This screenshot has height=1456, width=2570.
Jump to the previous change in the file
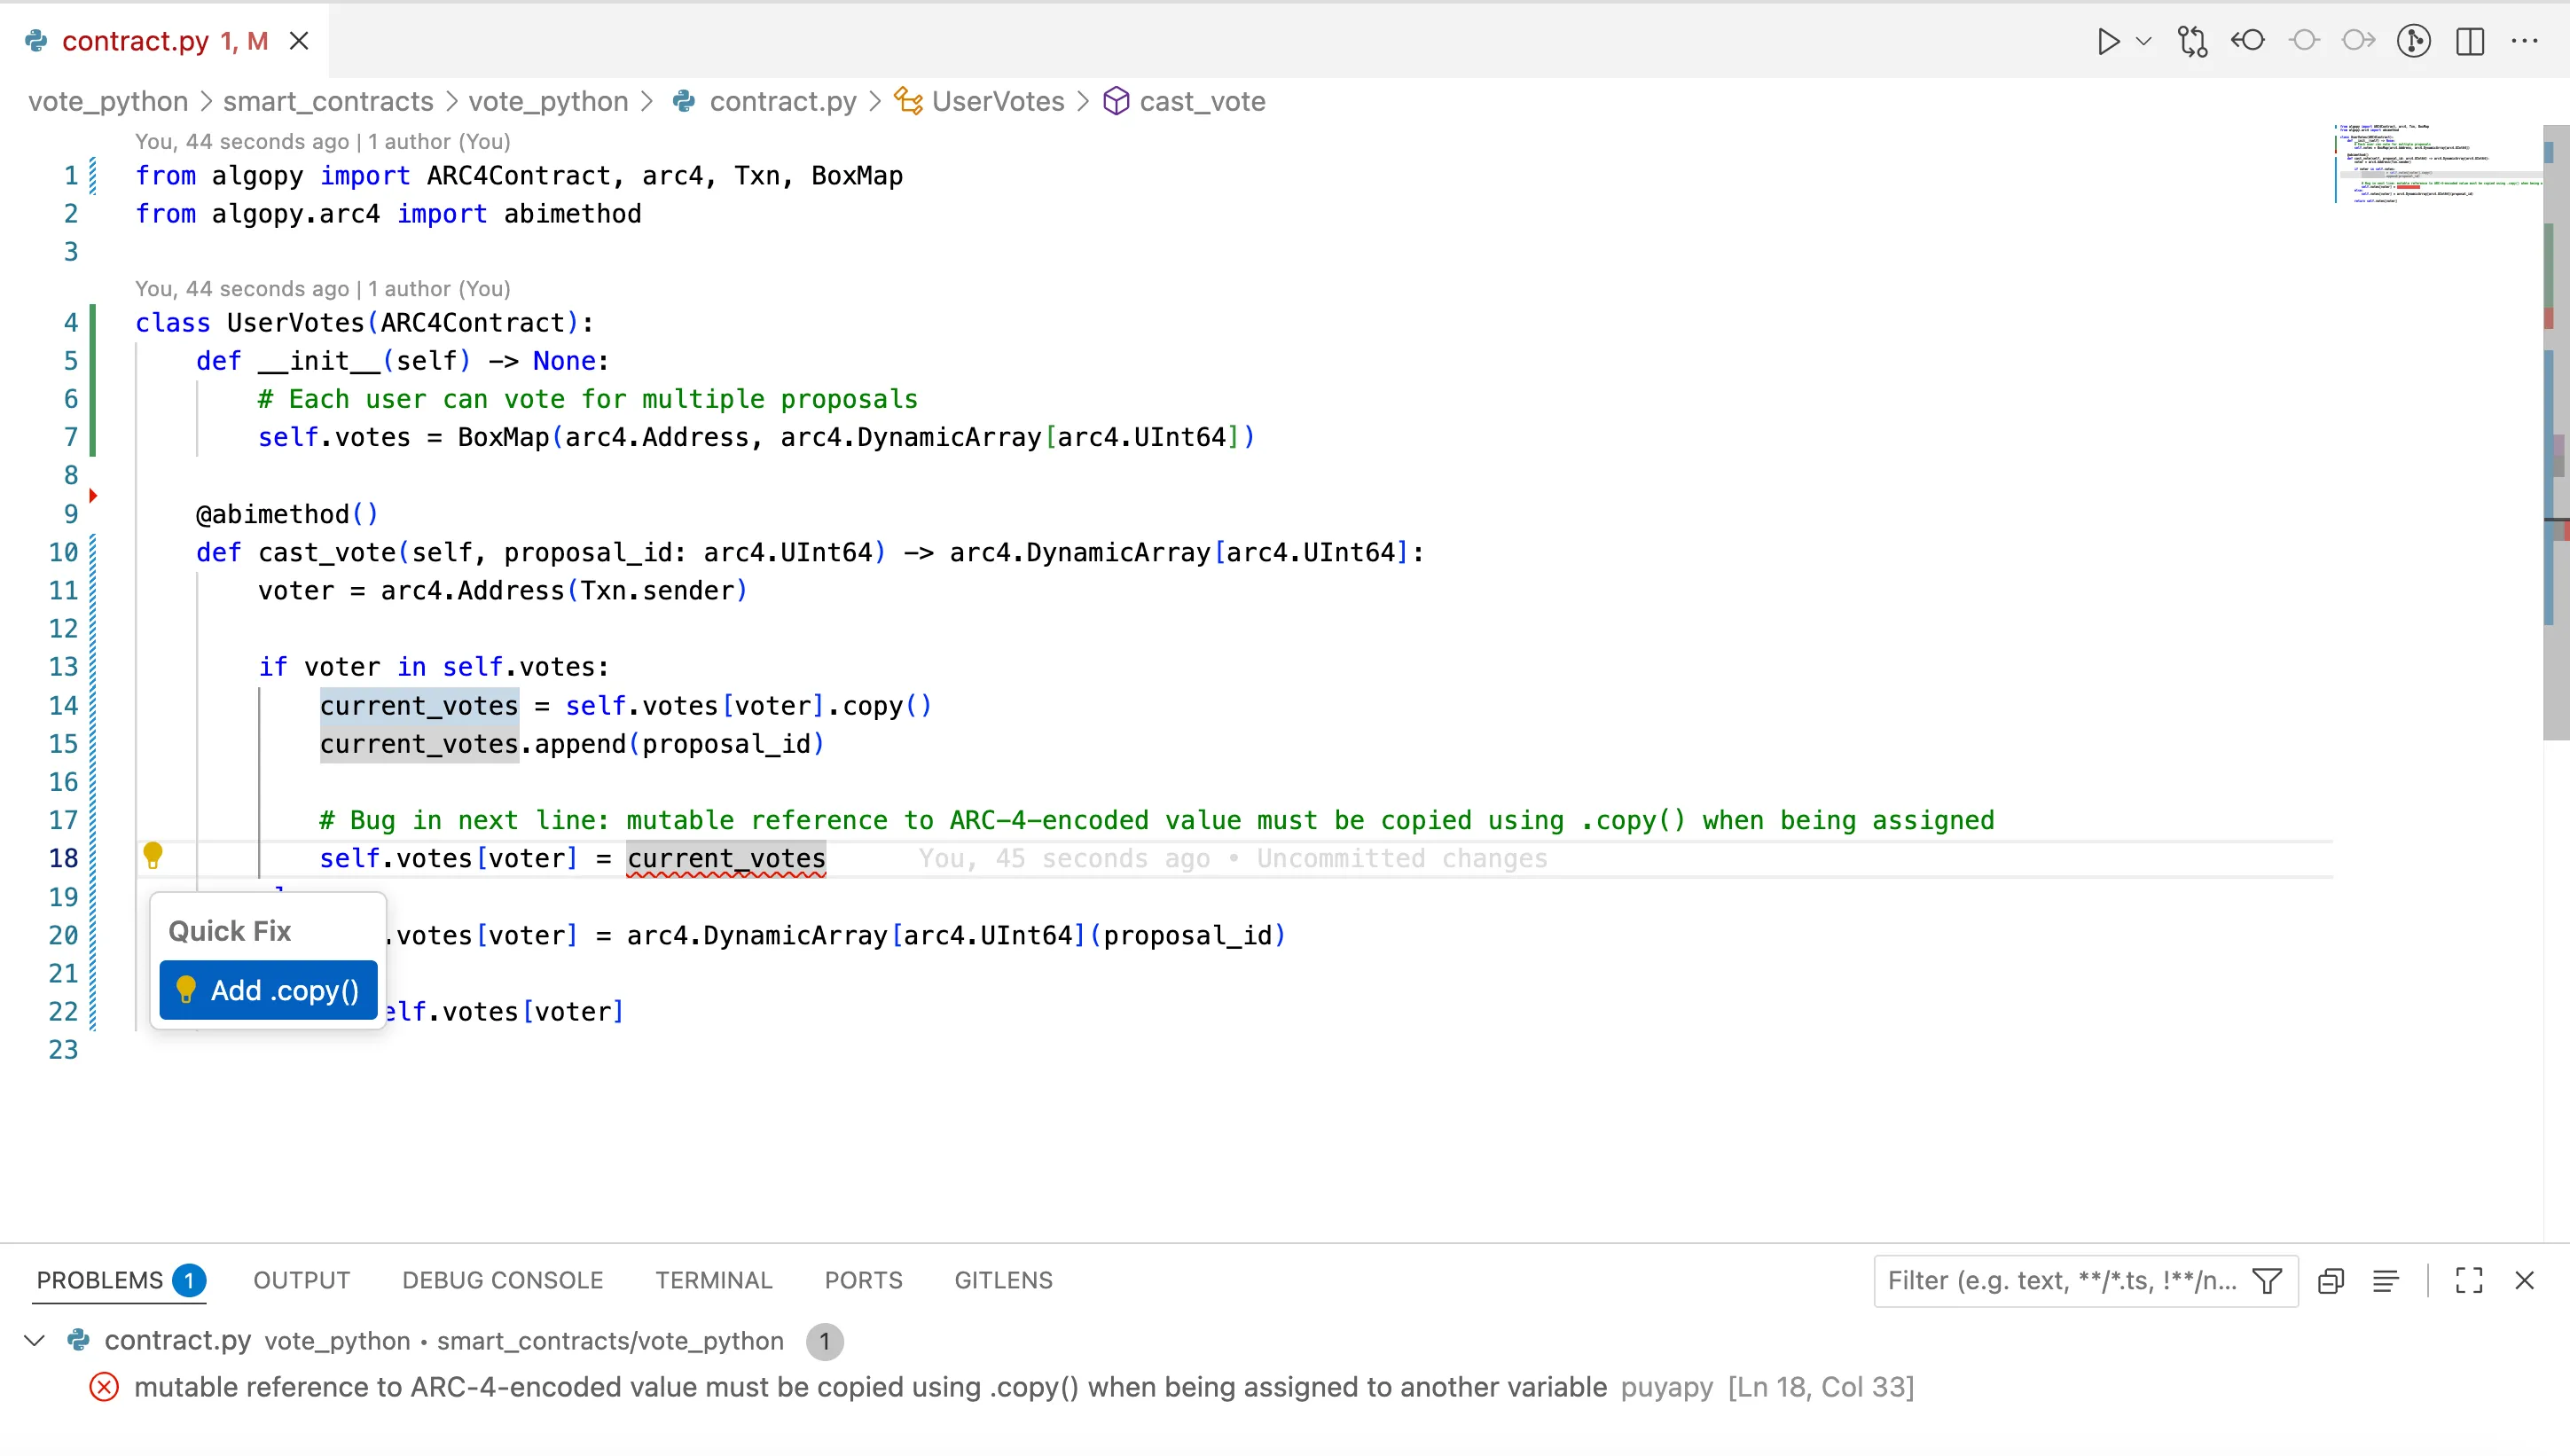(2247, 41)
